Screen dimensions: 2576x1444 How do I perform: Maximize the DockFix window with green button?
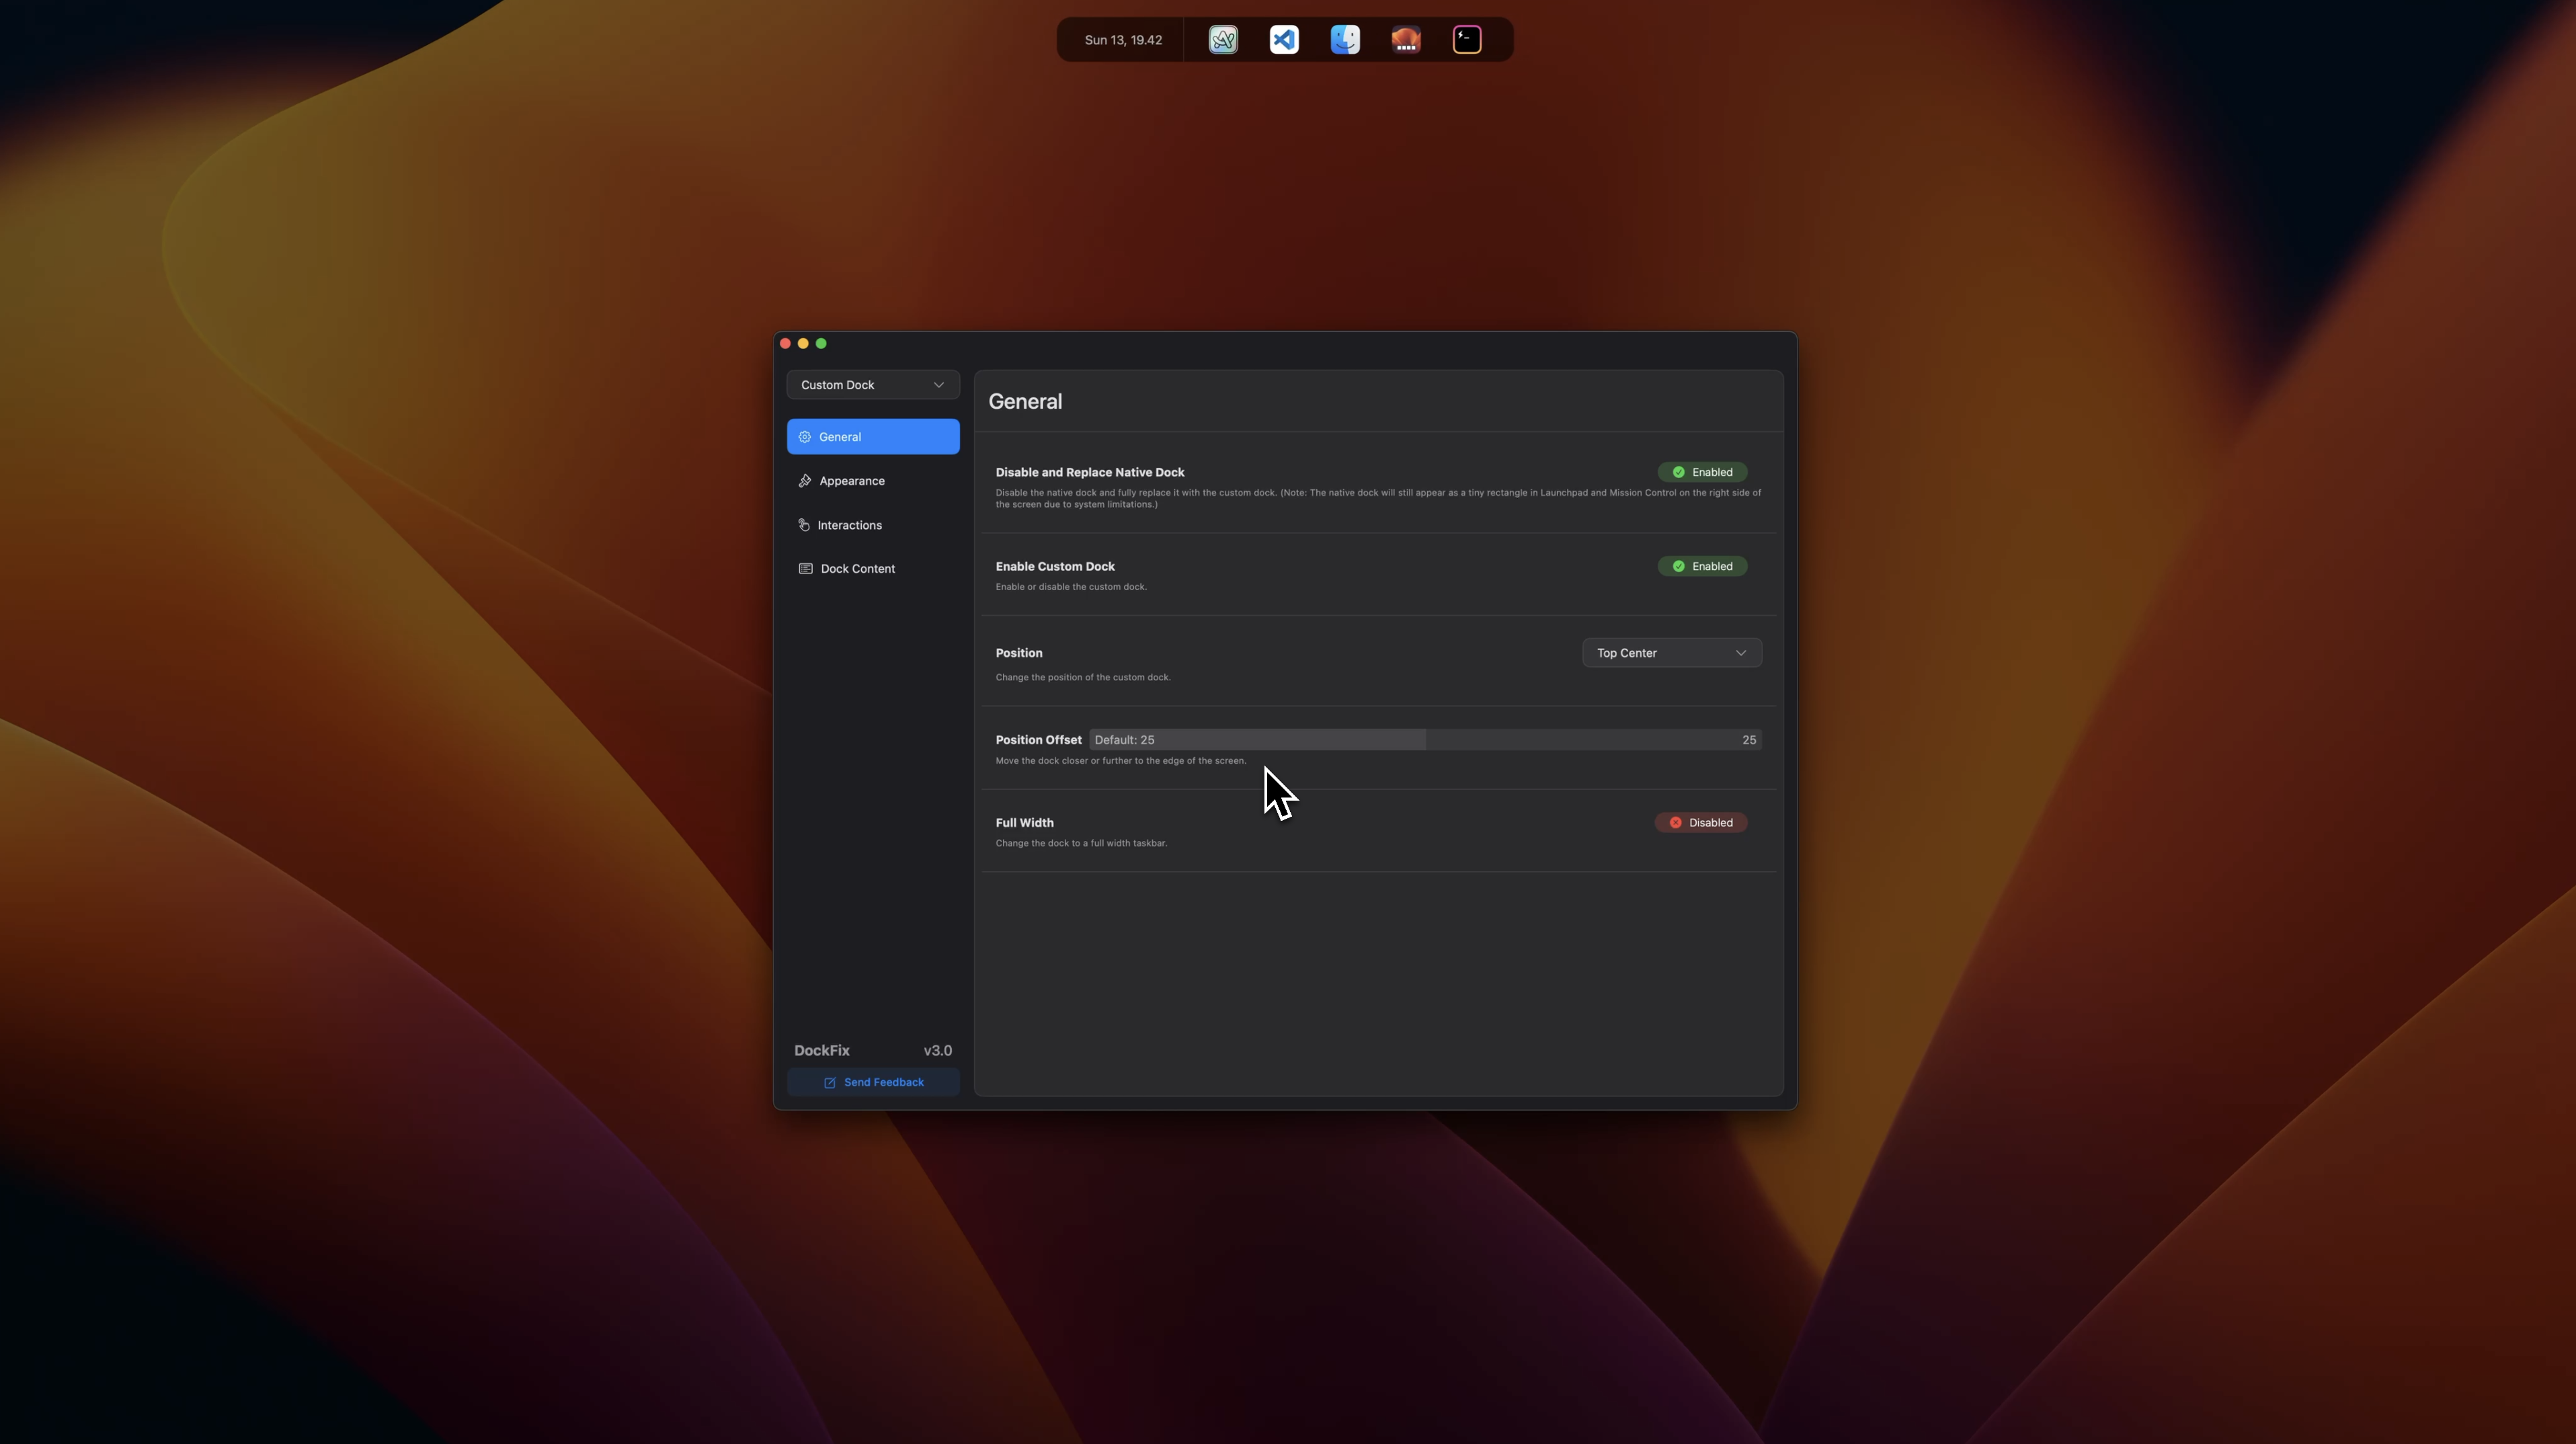[x=821, y=344]
